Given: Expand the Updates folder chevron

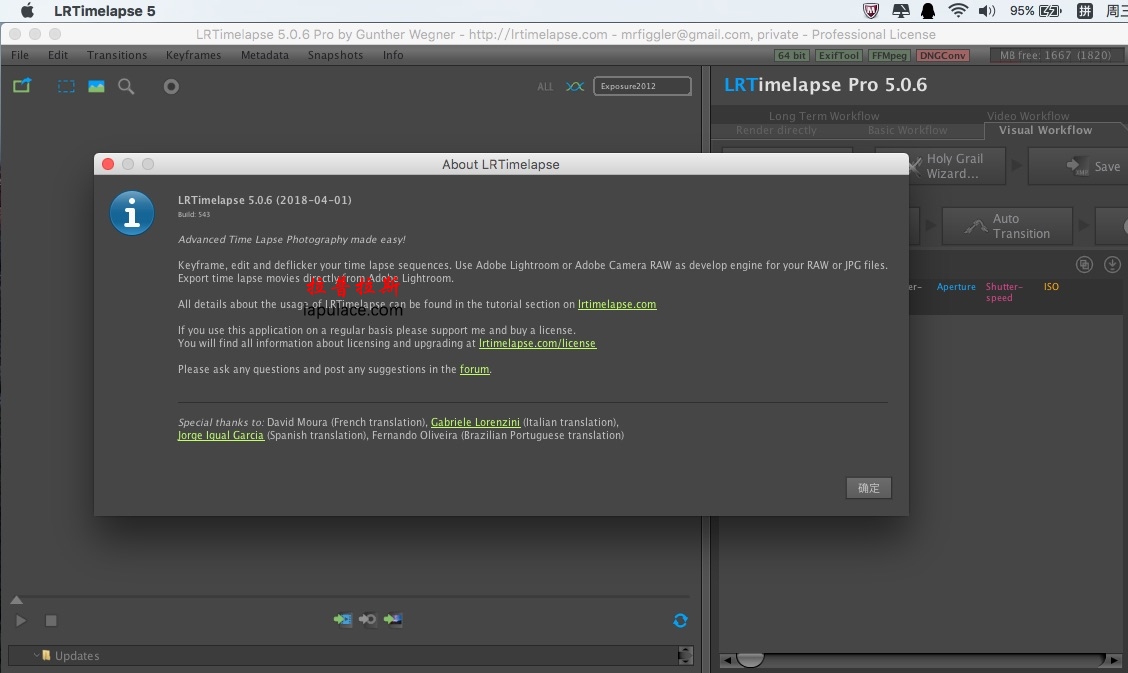Looking at the screenshot, I should (36, 655).
